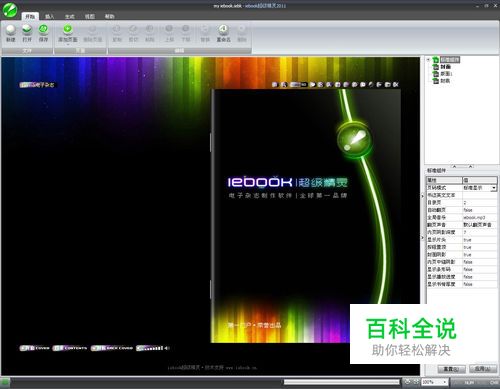The width and height of the screenshot is (500, 389).
Task: Select the 版面1 page in tree
Action: tap(446, 74)
